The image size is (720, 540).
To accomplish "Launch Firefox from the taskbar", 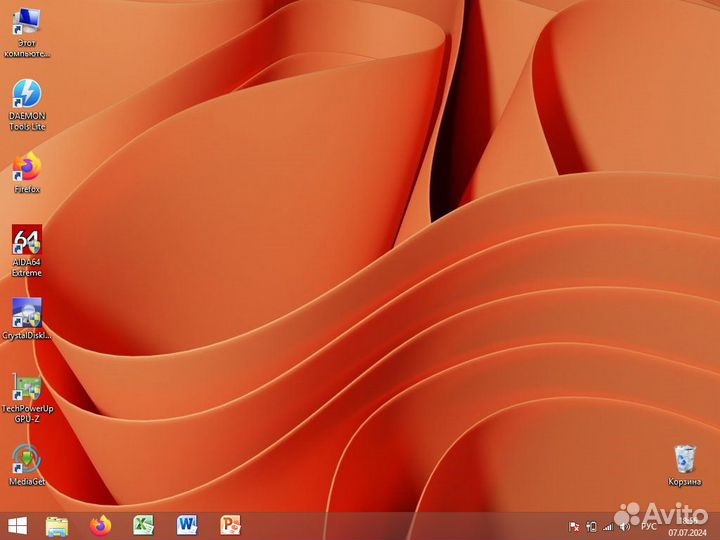I will [100, 525].
